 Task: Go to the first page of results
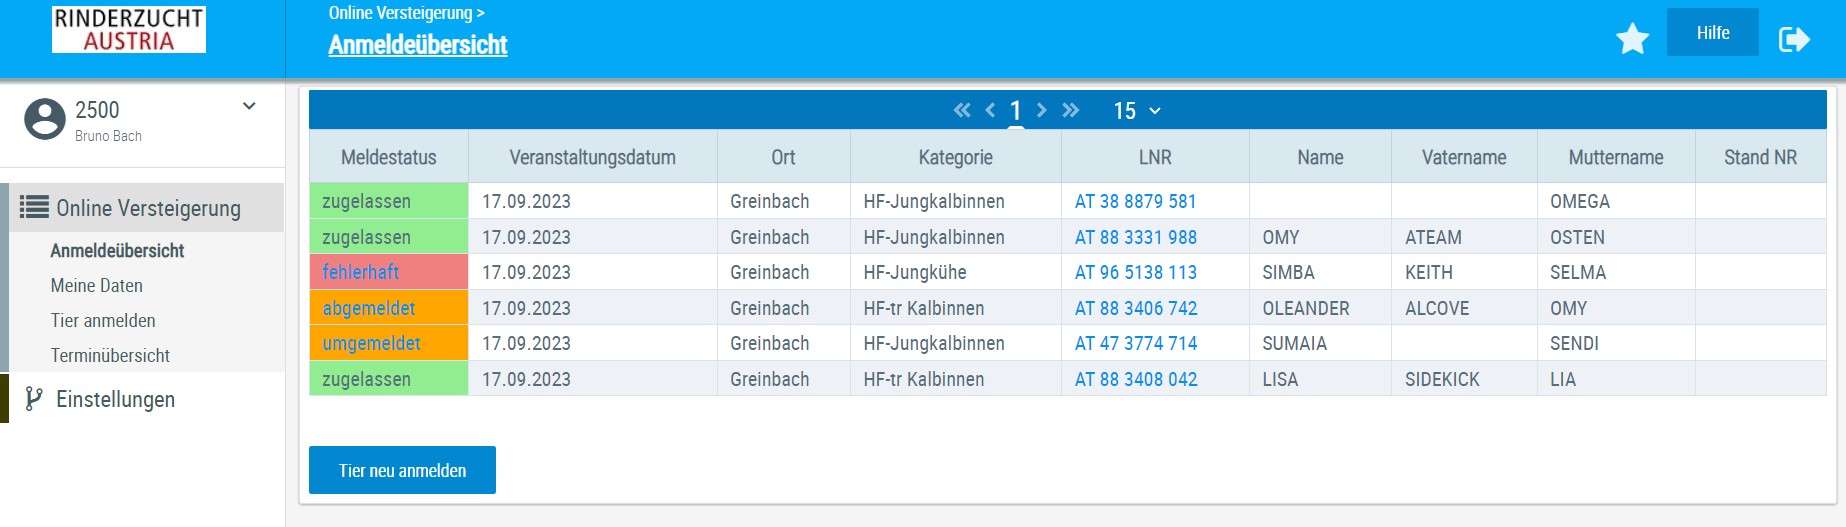click(962, 110)
